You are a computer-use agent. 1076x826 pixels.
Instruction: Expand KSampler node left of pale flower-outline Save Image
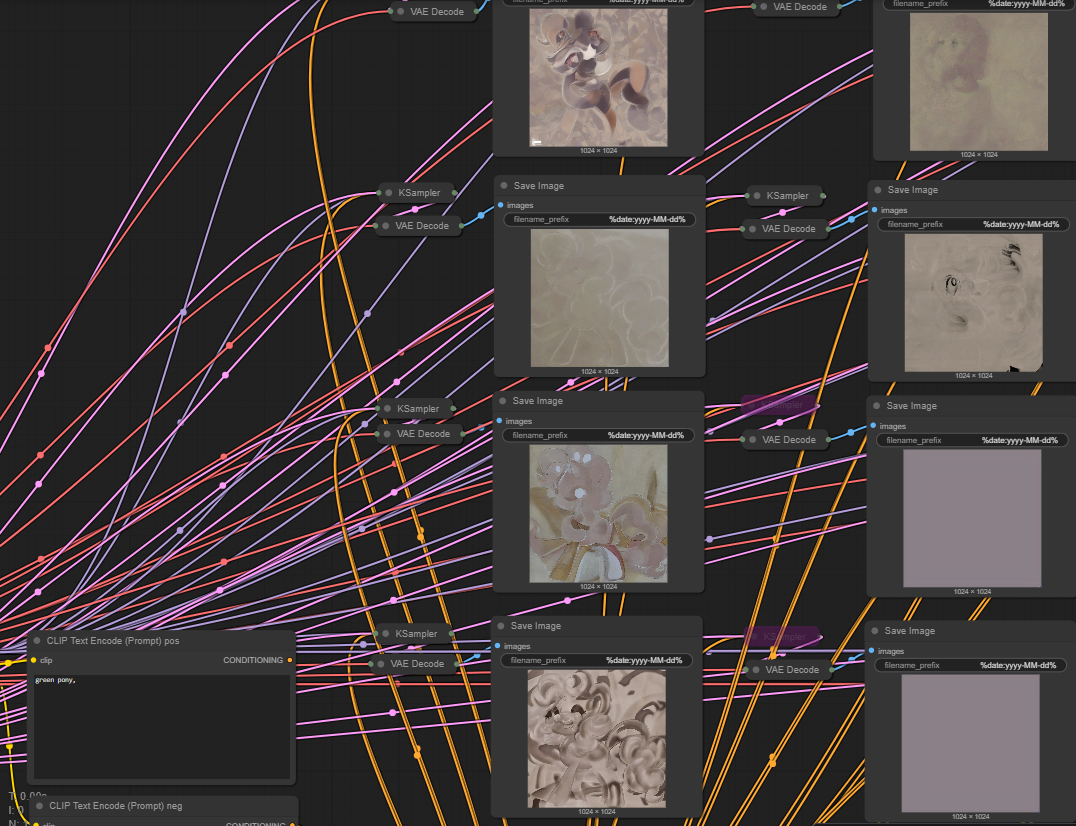[388, 193]
